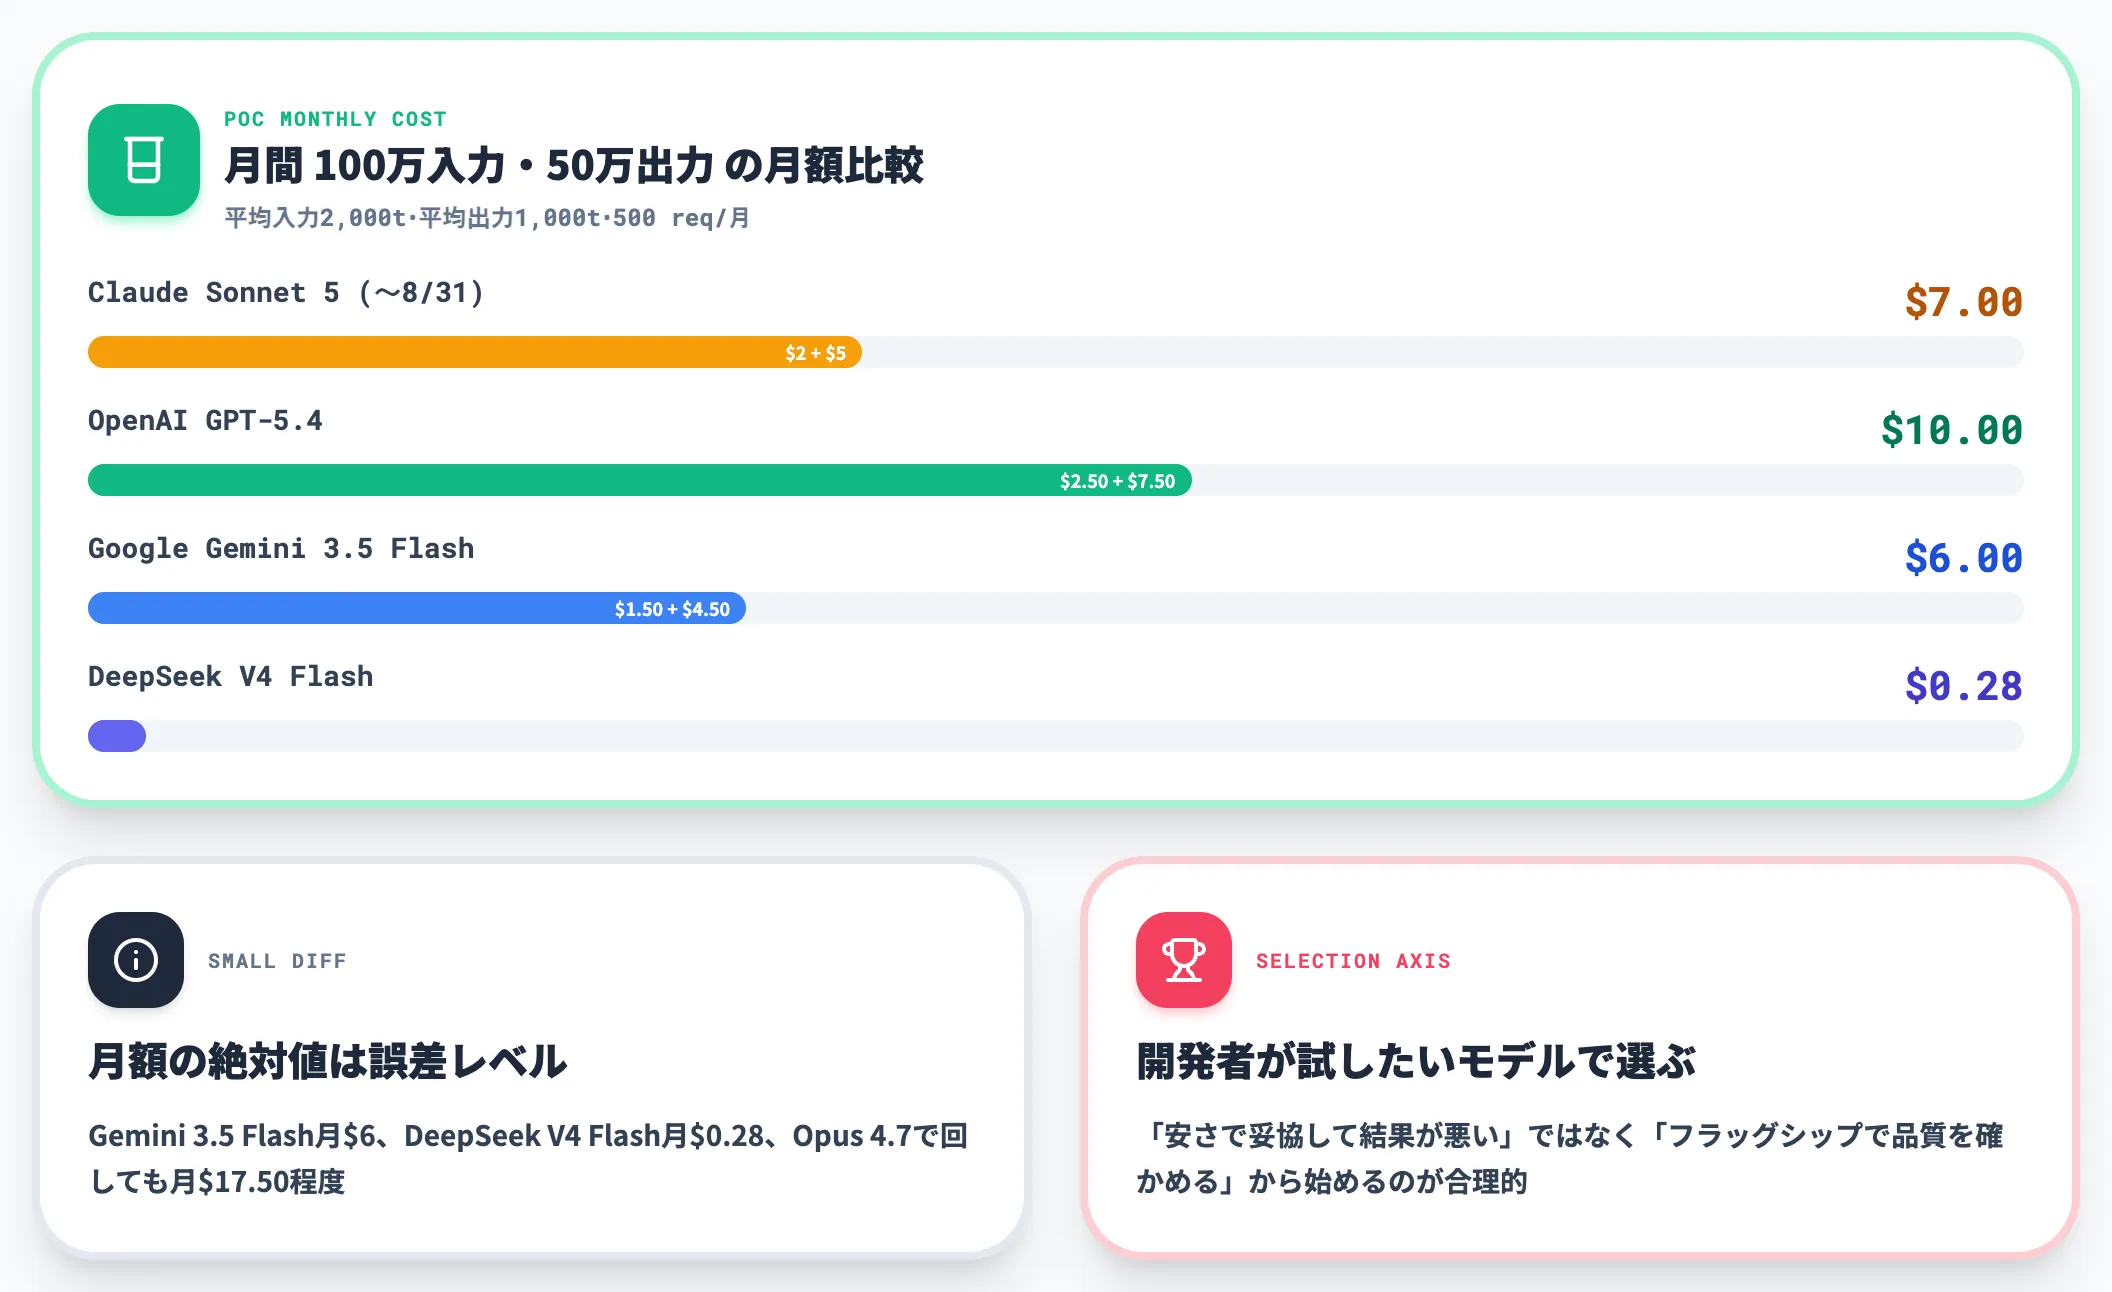Click the orange Claude Sonnet 5 cost bar

coord(475,352)
